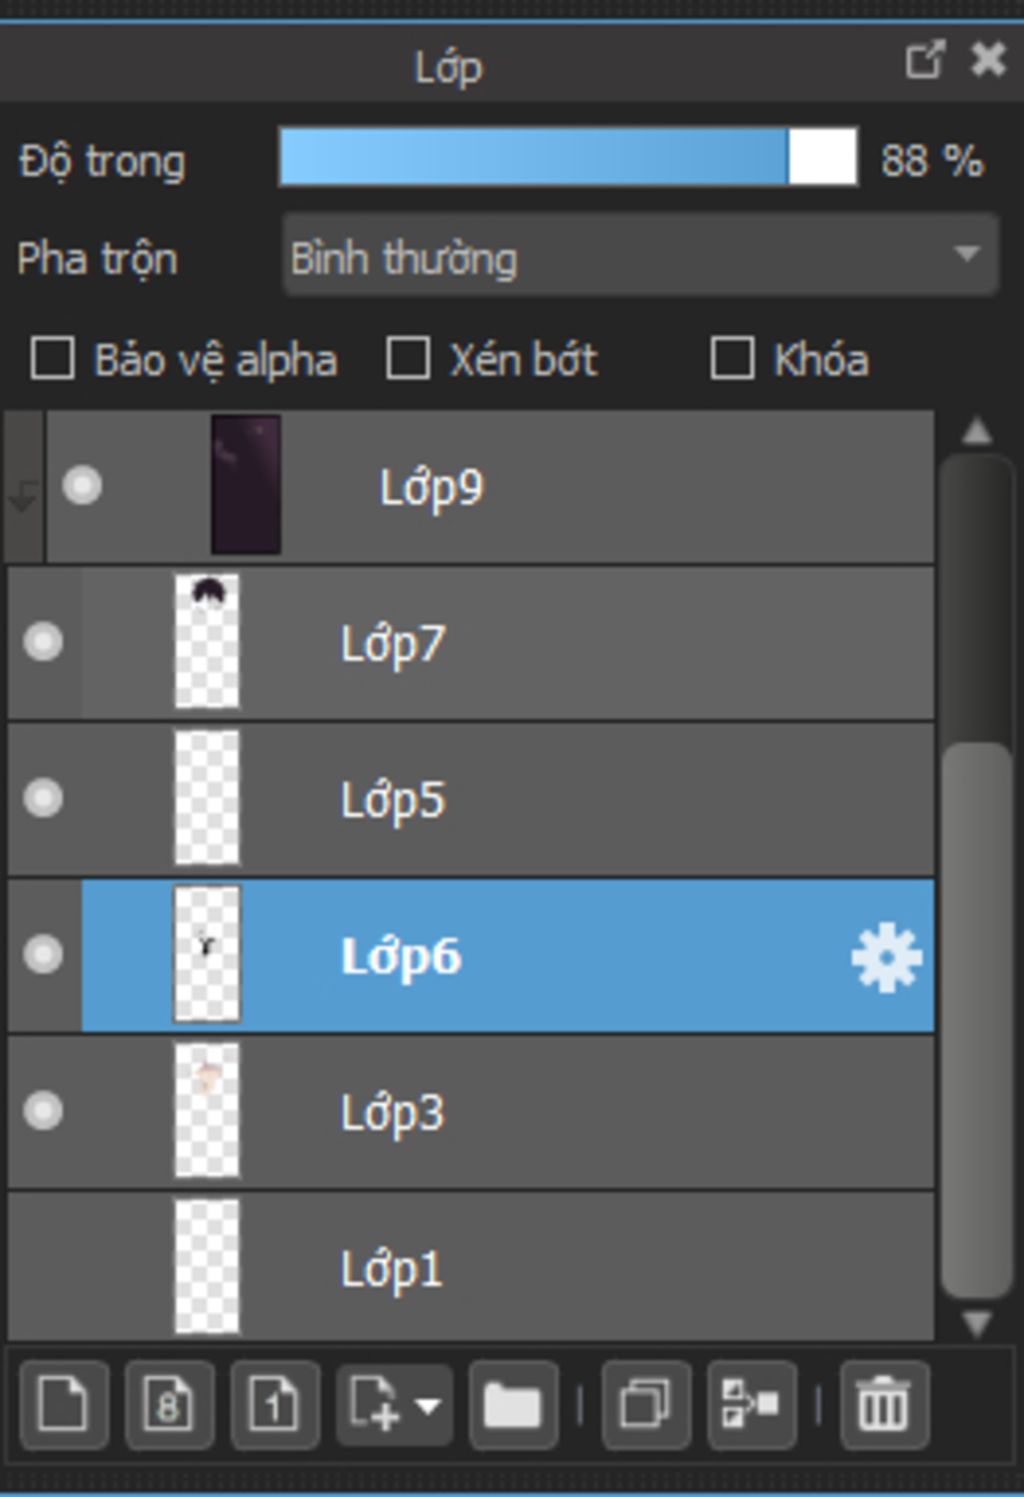Enable Bảo vệ alpha checkbox

[x=53, y=358]
